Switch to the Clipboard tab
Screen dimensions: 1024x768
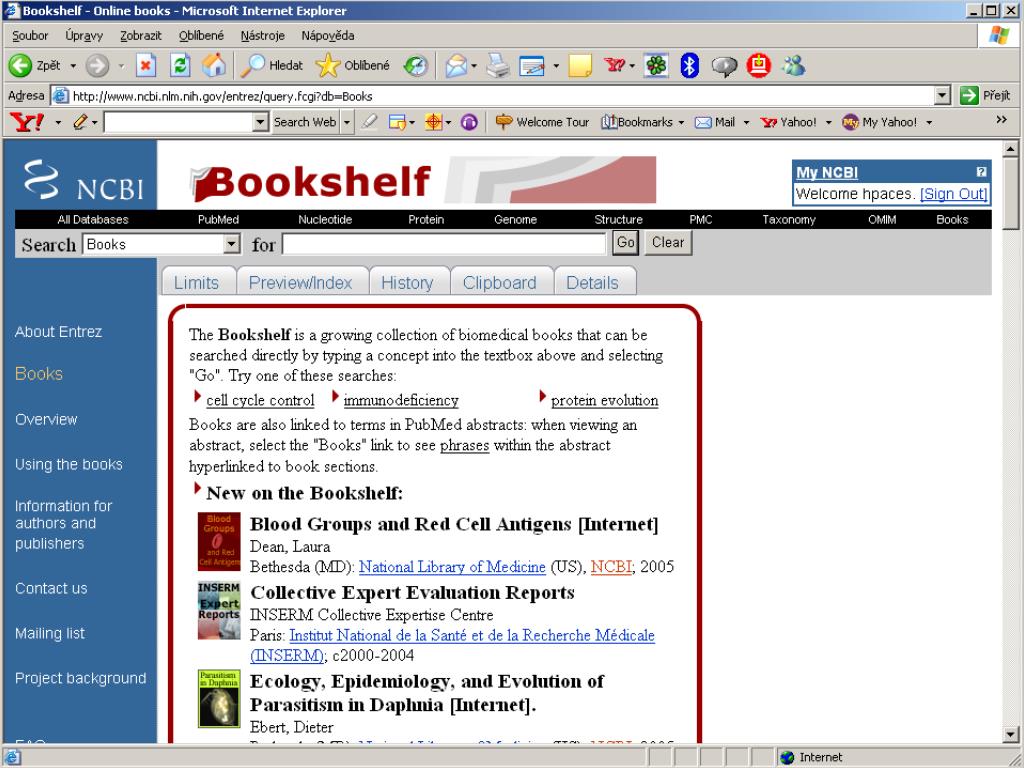pos(501,282)
